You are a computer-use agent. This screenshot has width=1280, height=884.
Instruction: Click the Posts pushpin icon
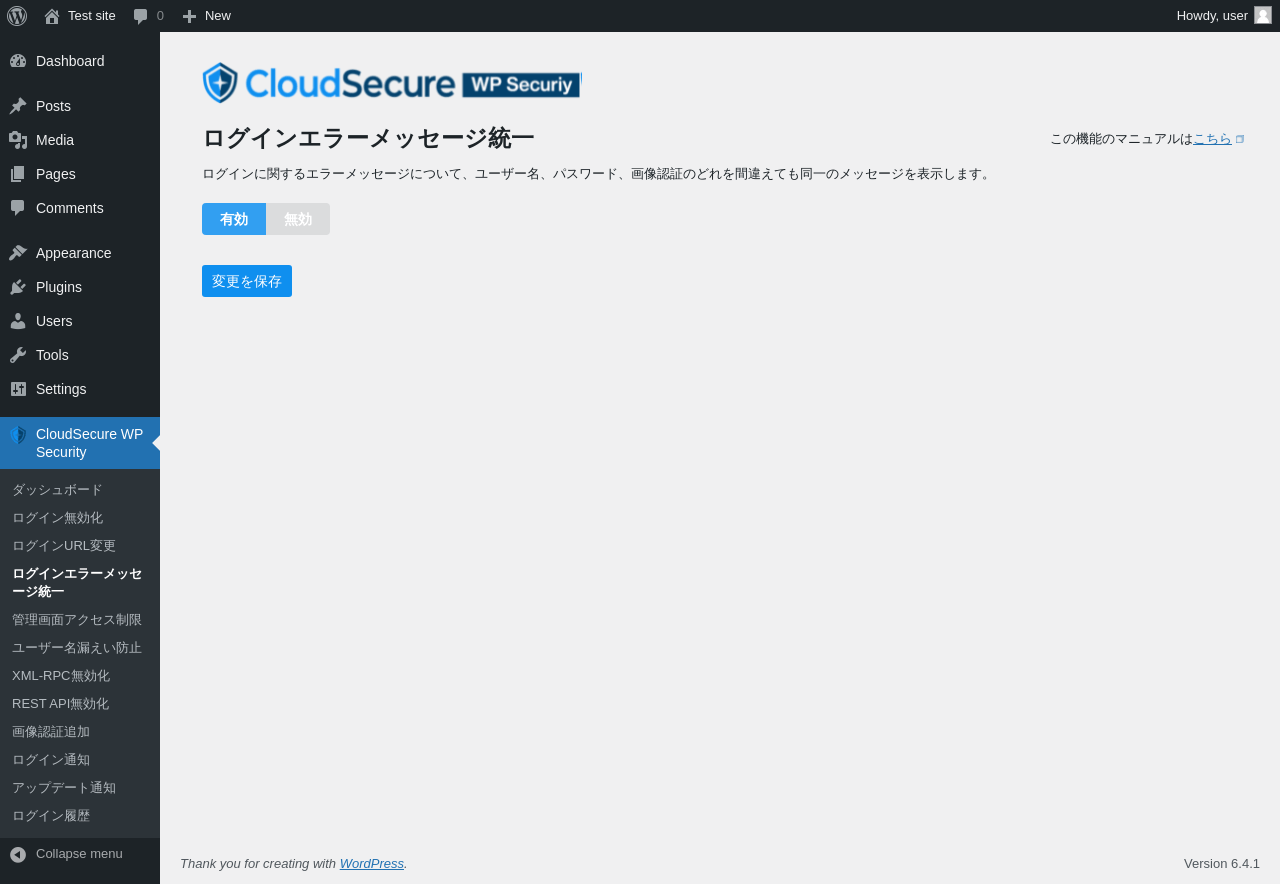pyautogui.click(x=18, y=106)
